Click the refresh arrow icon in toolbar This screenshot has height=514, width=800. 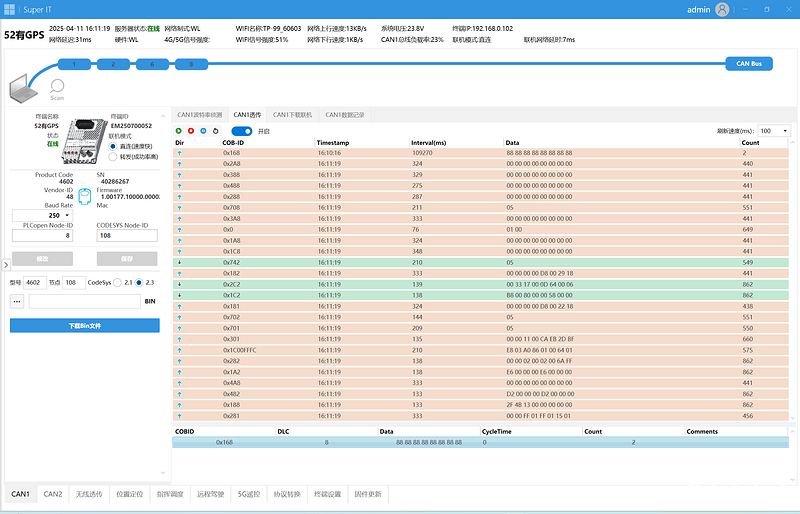pyautogui.click(x=216, y=131)
